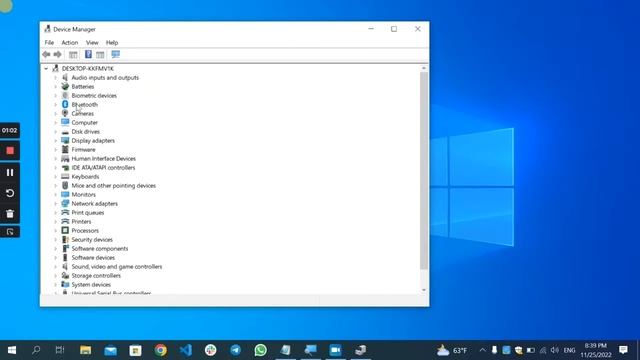The height and width of the screenshot is (360, 640).
Task: Select the Printers category icon
Action: point(65,222)
